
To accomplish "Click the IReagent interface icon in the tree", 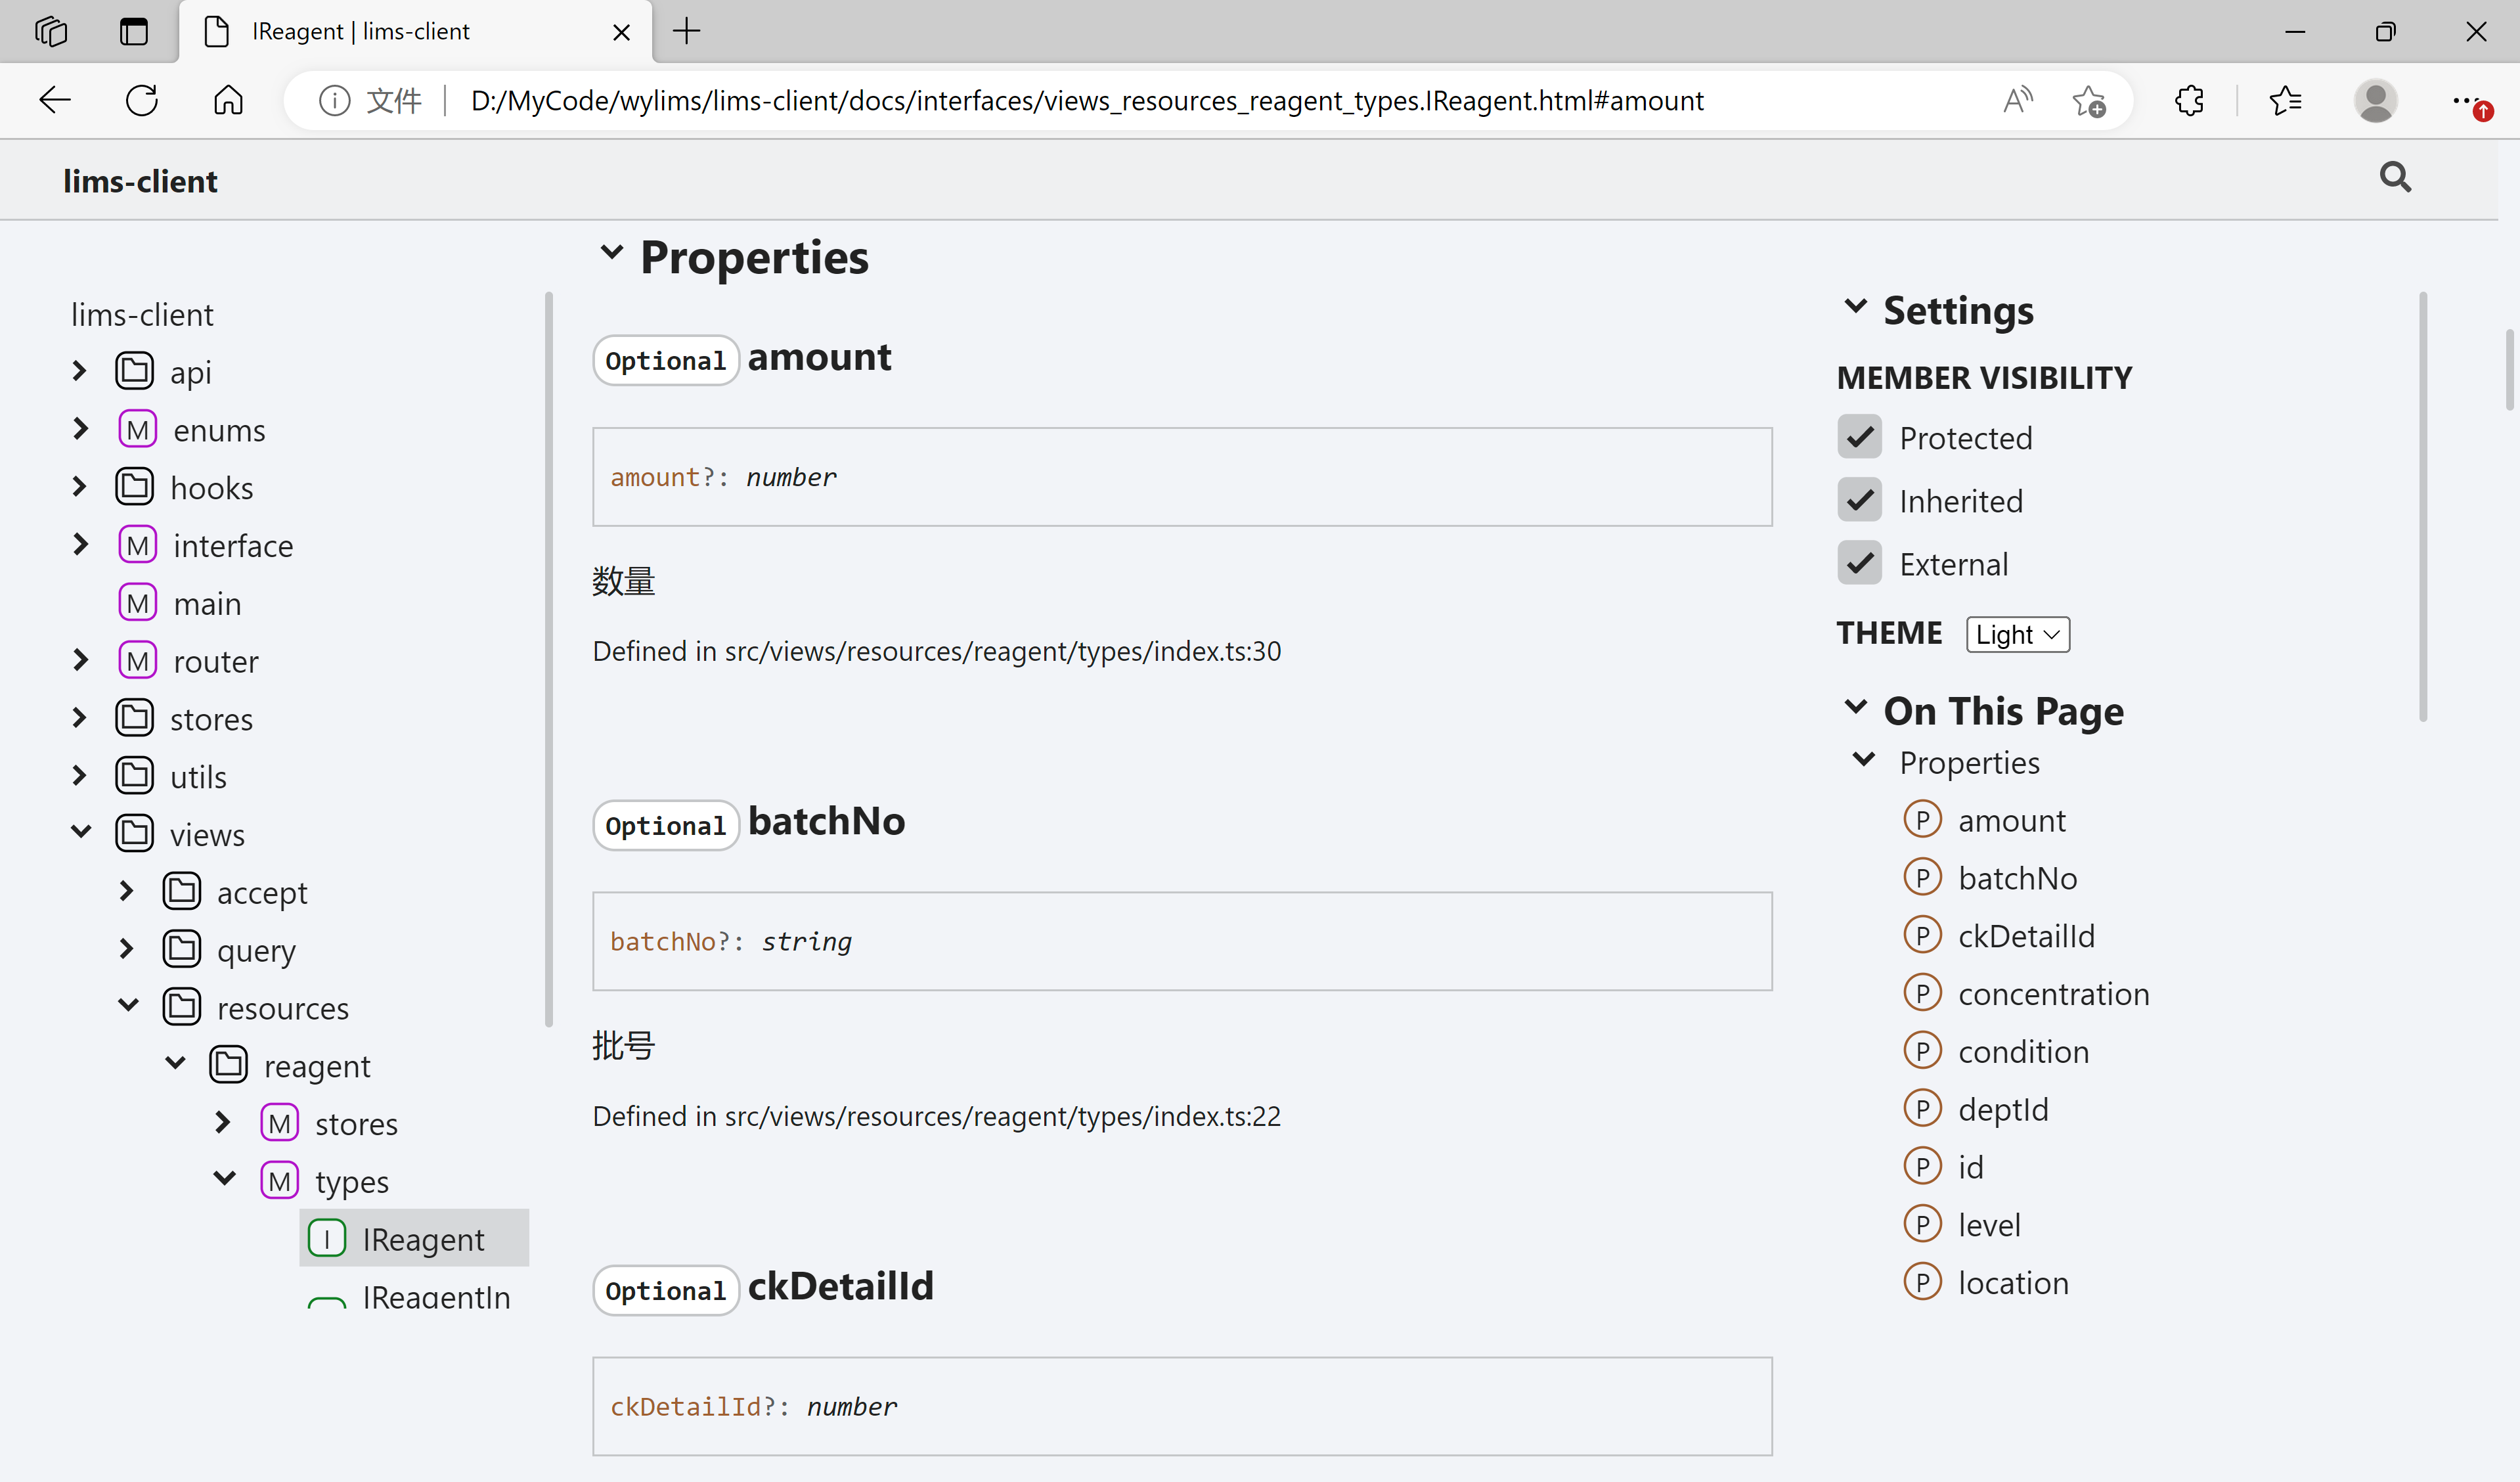I will coord(327,1239).
